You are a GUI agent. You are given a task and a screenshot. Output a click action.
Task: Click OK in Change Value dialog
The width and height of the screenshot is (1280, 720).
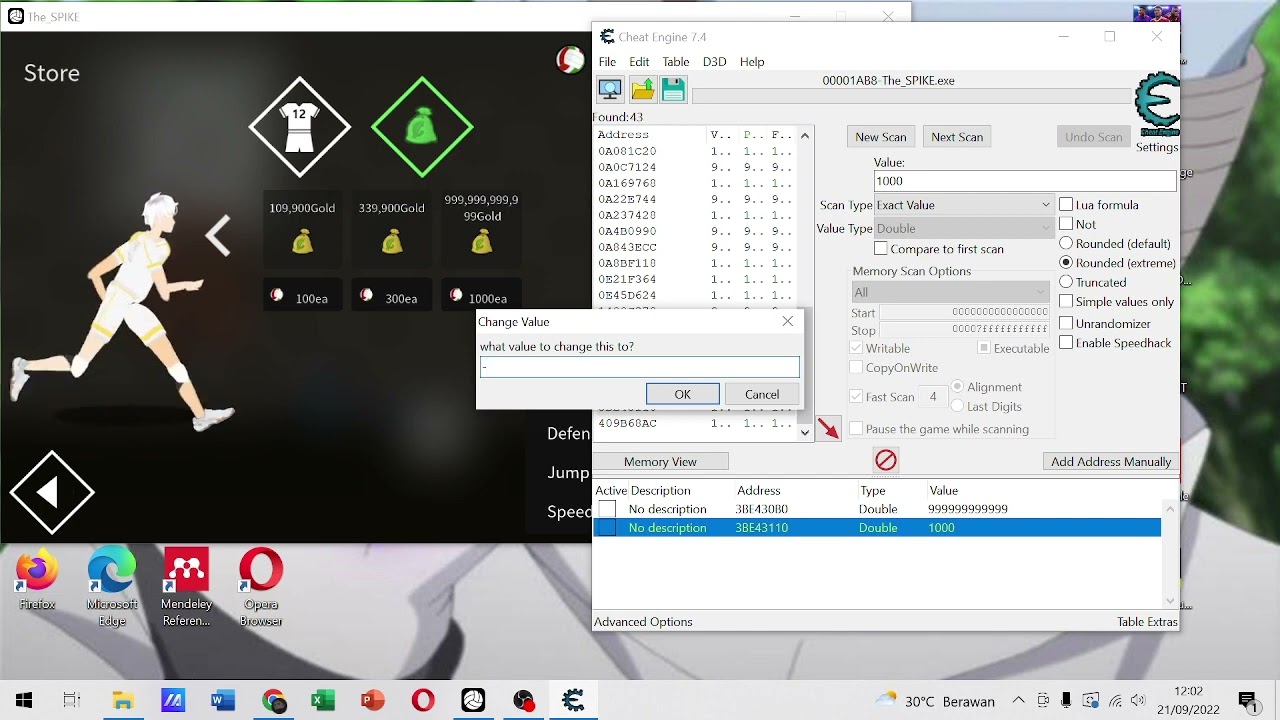[682, 394]
